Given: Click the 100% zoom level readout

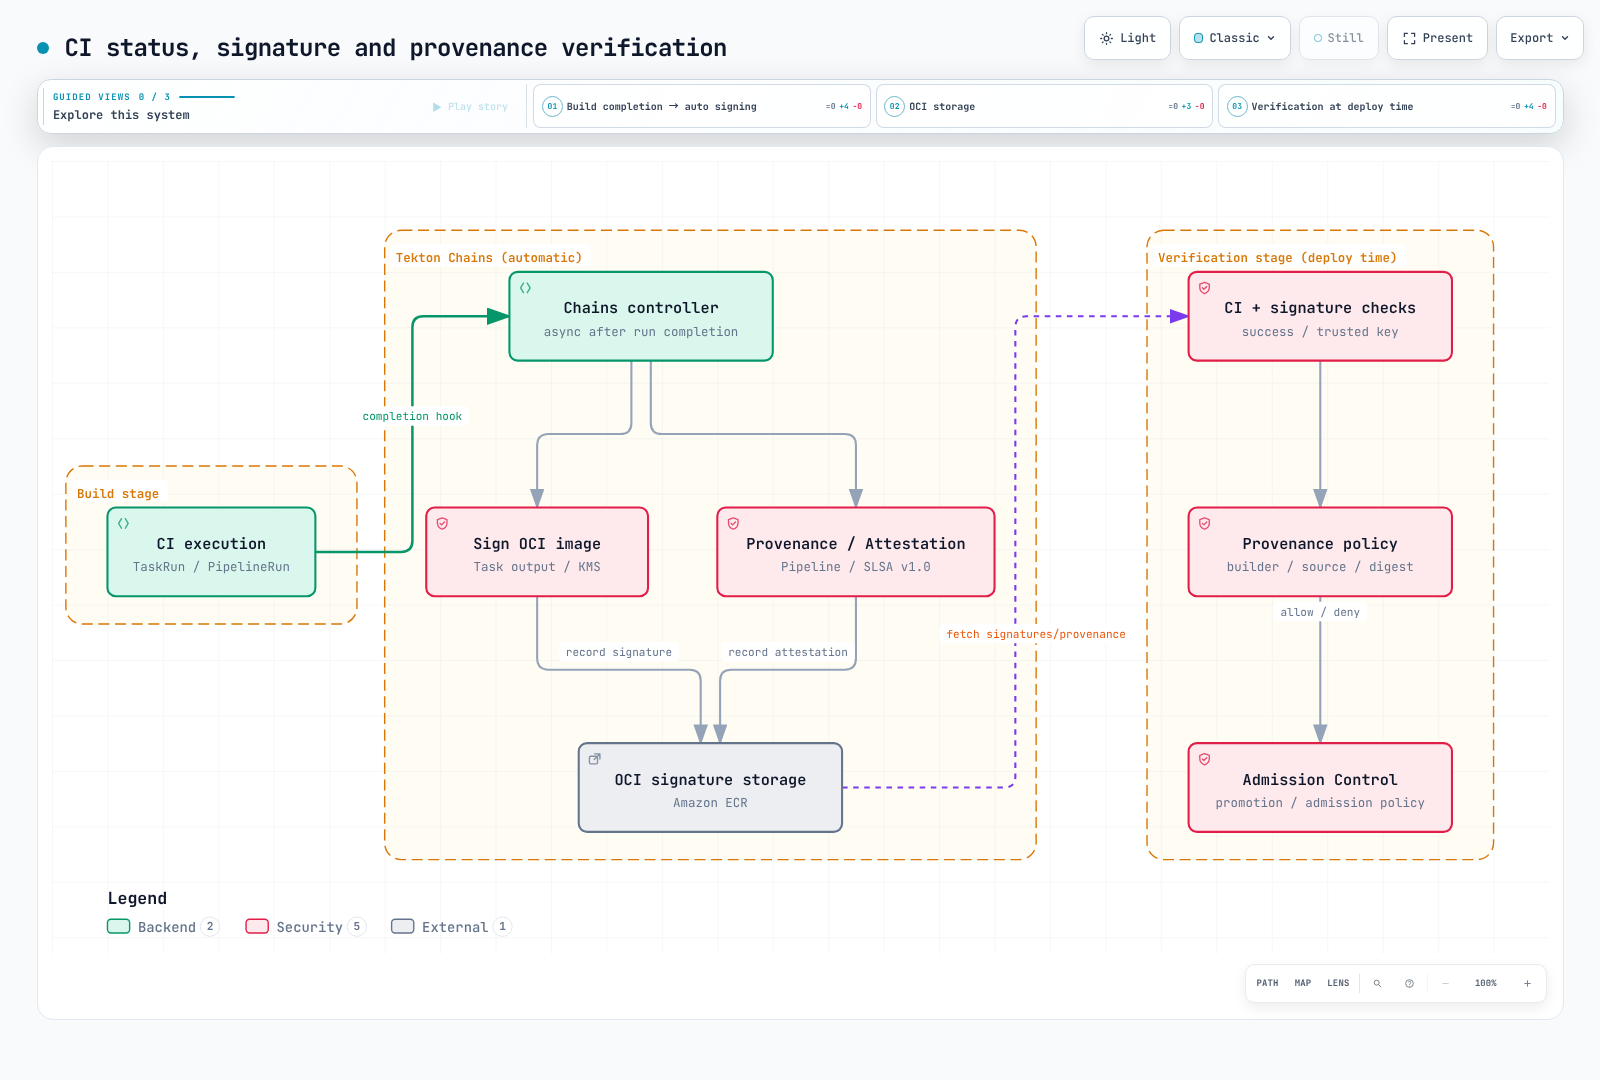Looking at the screenshot, I should (1486, 983).
